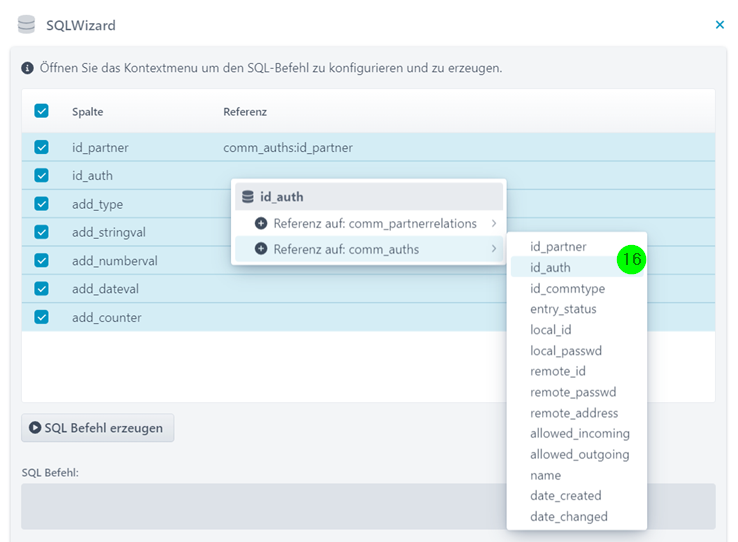Select id_auth in the submenu

pyautogui.click(x=577, y=267)
